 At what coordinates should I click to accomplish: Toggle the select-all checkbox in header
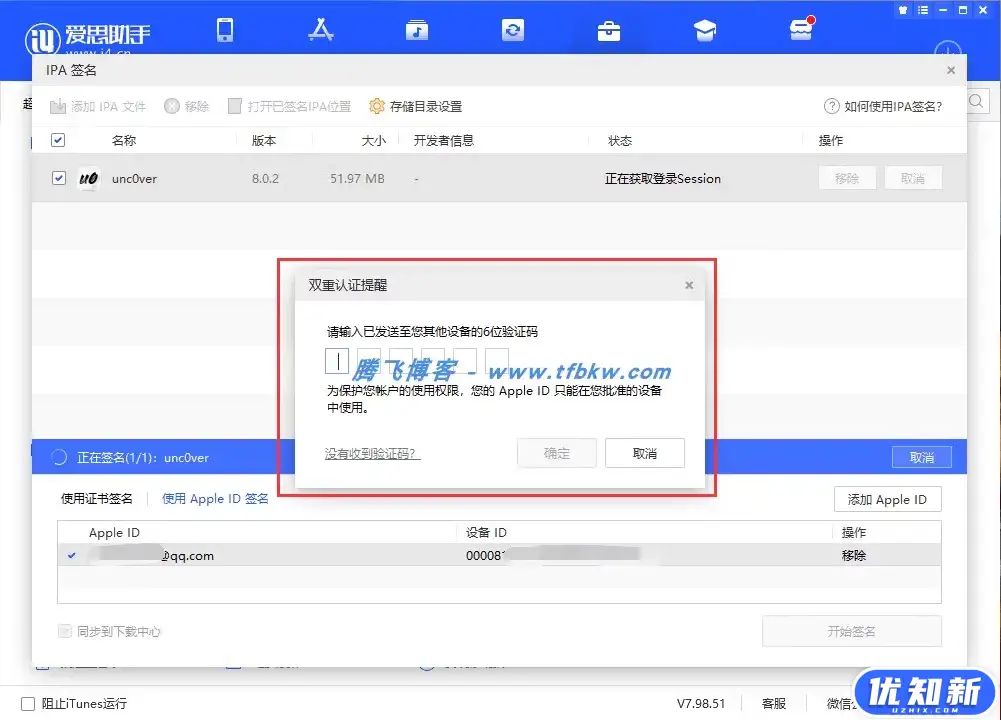coord(58,140)
